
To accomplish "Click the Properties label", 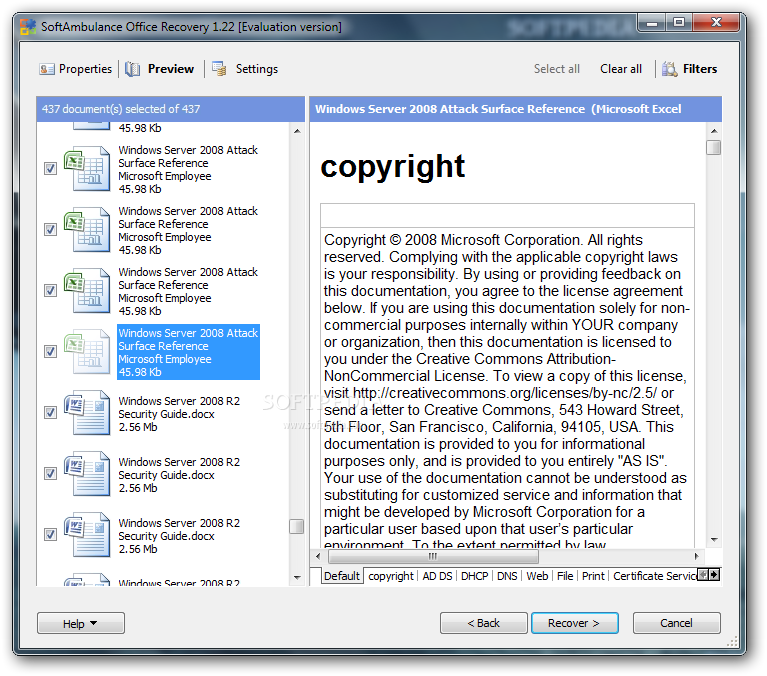I will 85,69.
